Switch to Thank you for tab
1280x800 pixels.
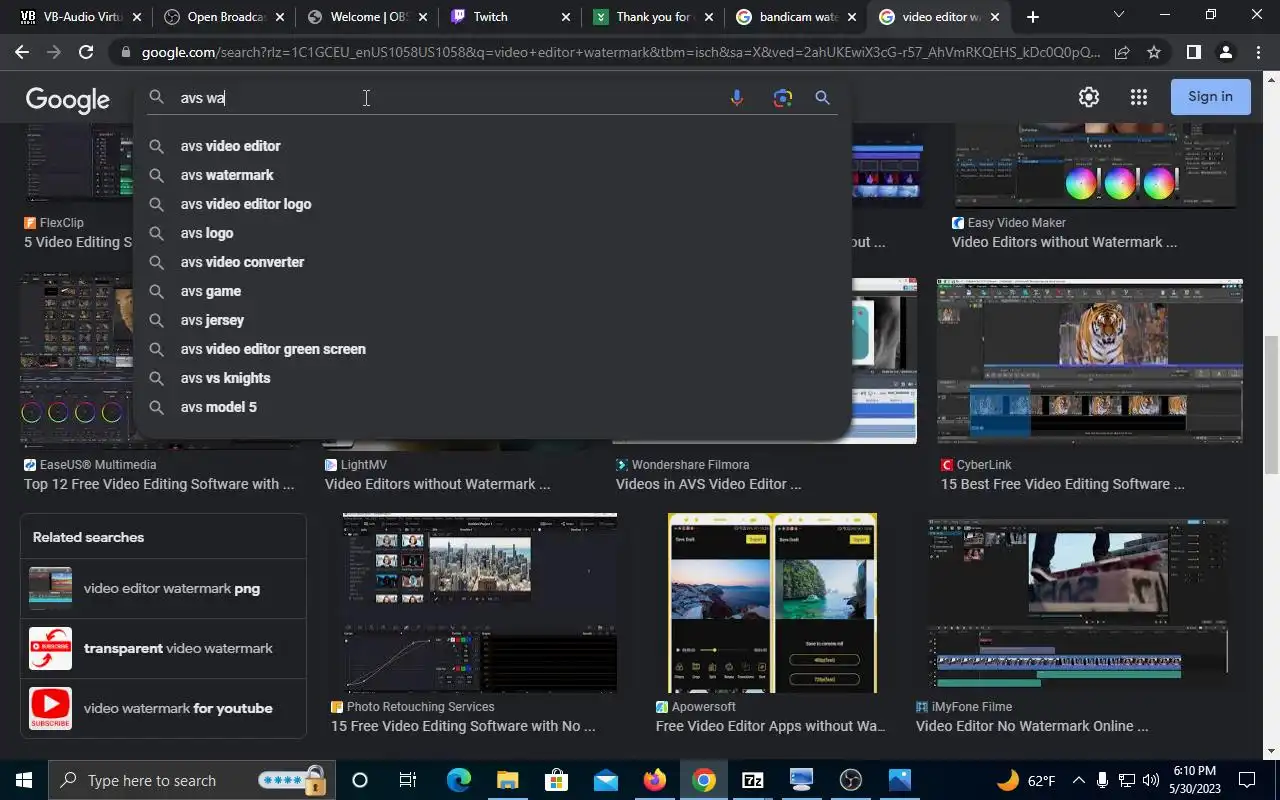click(x=655, y=17)
